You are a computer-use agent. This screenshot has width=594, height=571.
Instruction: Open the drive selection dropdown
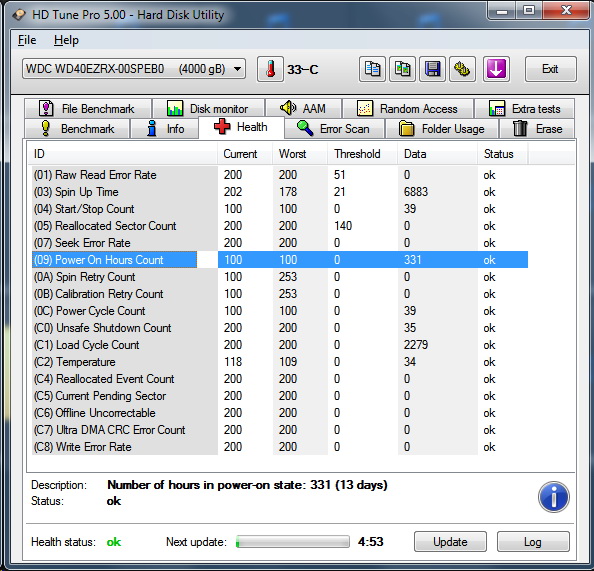coord(134,69)
